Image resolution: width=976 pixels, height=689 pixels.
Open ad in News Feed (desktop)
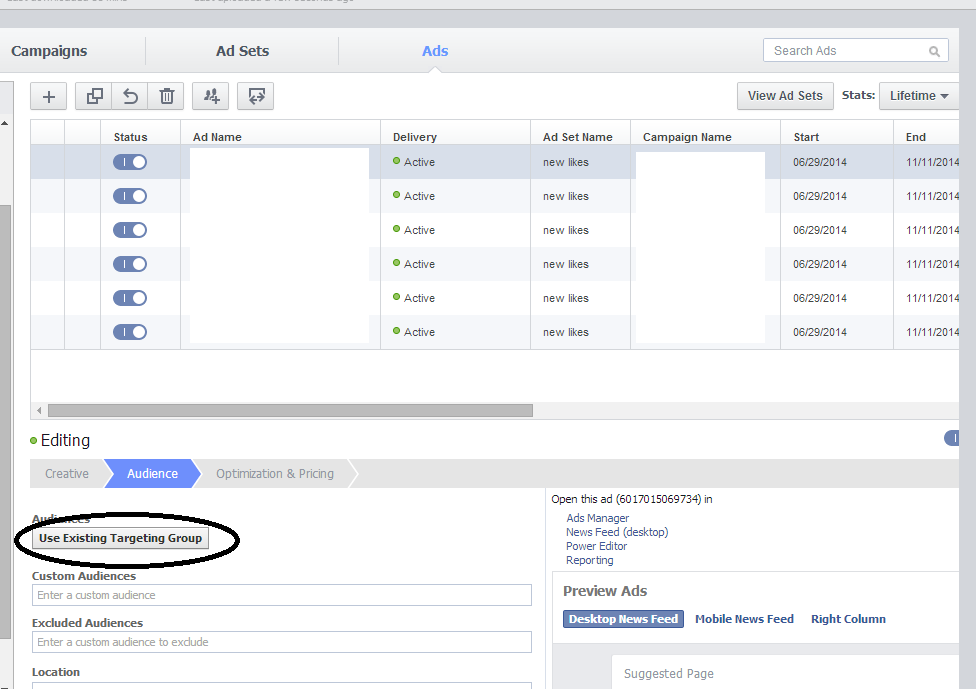pyautogui.click(x=617, y=532)
